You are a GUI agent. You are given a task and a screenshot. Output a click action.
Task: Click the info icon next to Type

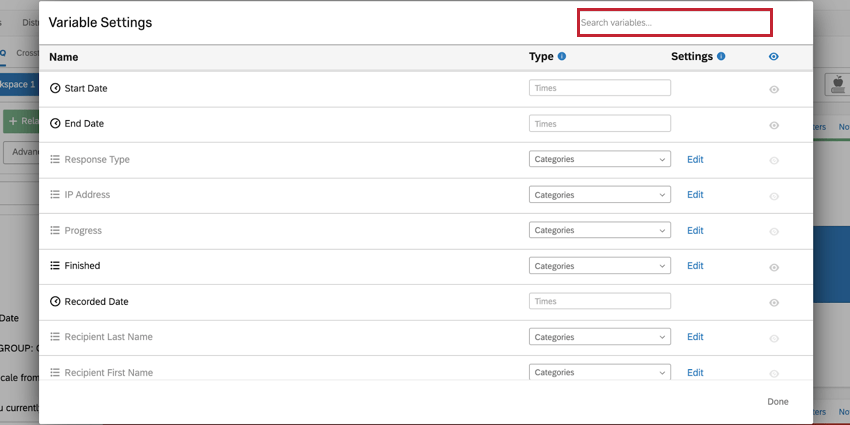coord(562,57)
